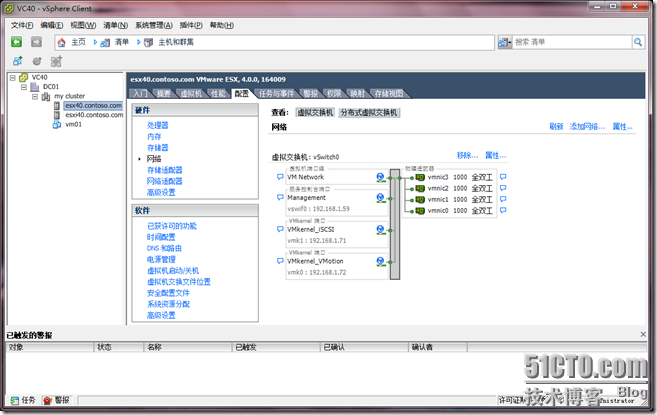Click the globe icon in VMkernel_VMotion
Viewport: 657px width, 415px height.
coord(380,261)
